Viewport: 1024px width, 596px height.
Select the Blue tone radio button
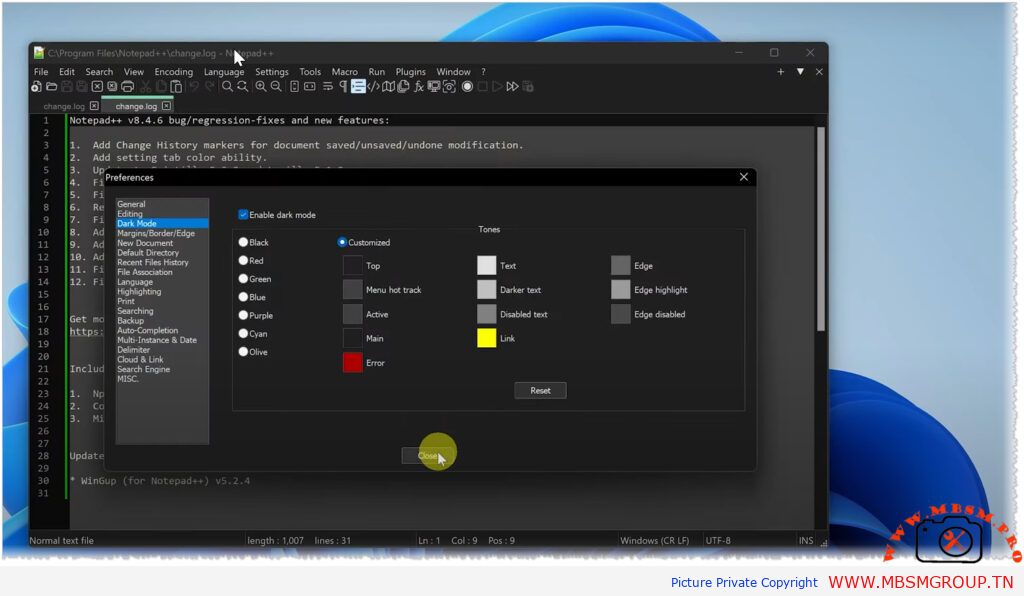[x=243, y=297]
